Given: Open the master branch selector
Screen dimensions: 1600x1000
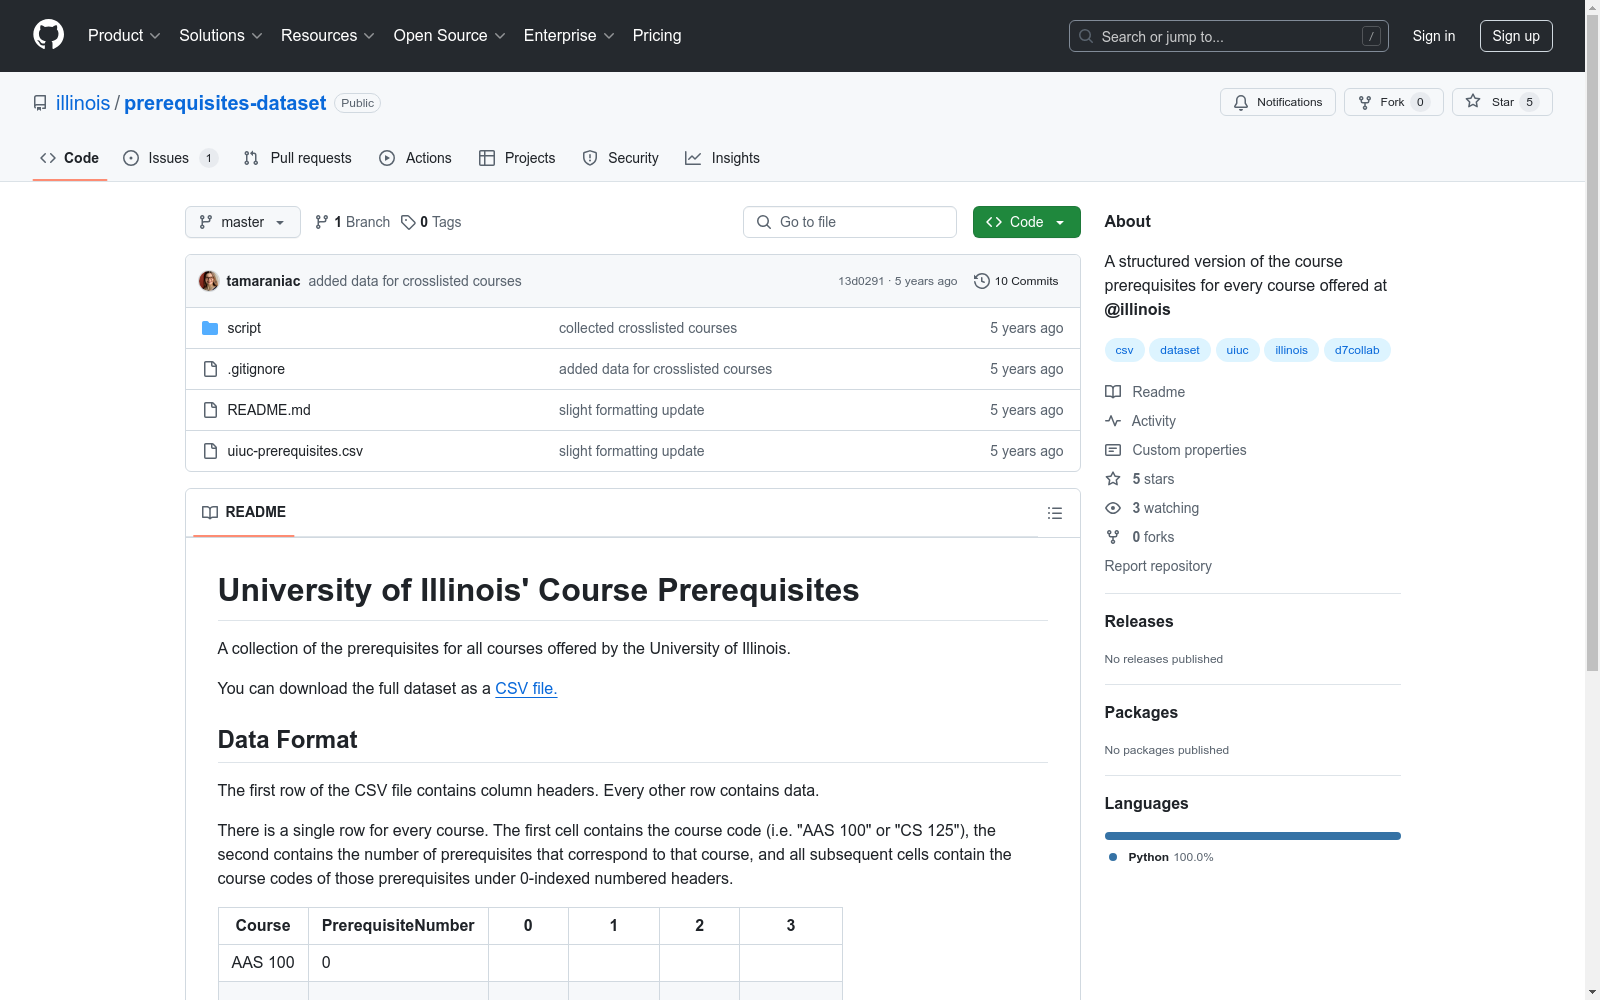Looking at the screenshot, I should point(243,222).
